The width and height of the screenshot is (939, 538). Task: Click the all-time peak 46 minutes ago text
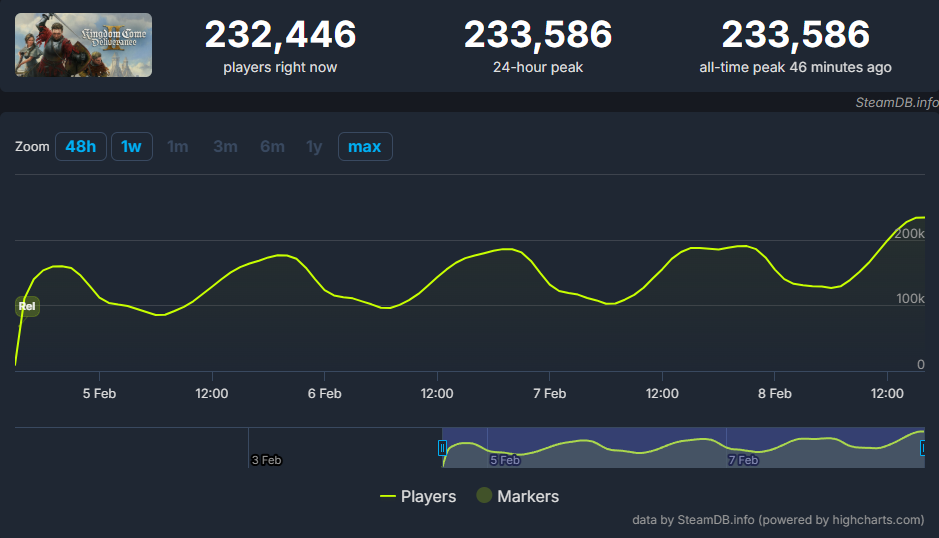click(795, 67)
